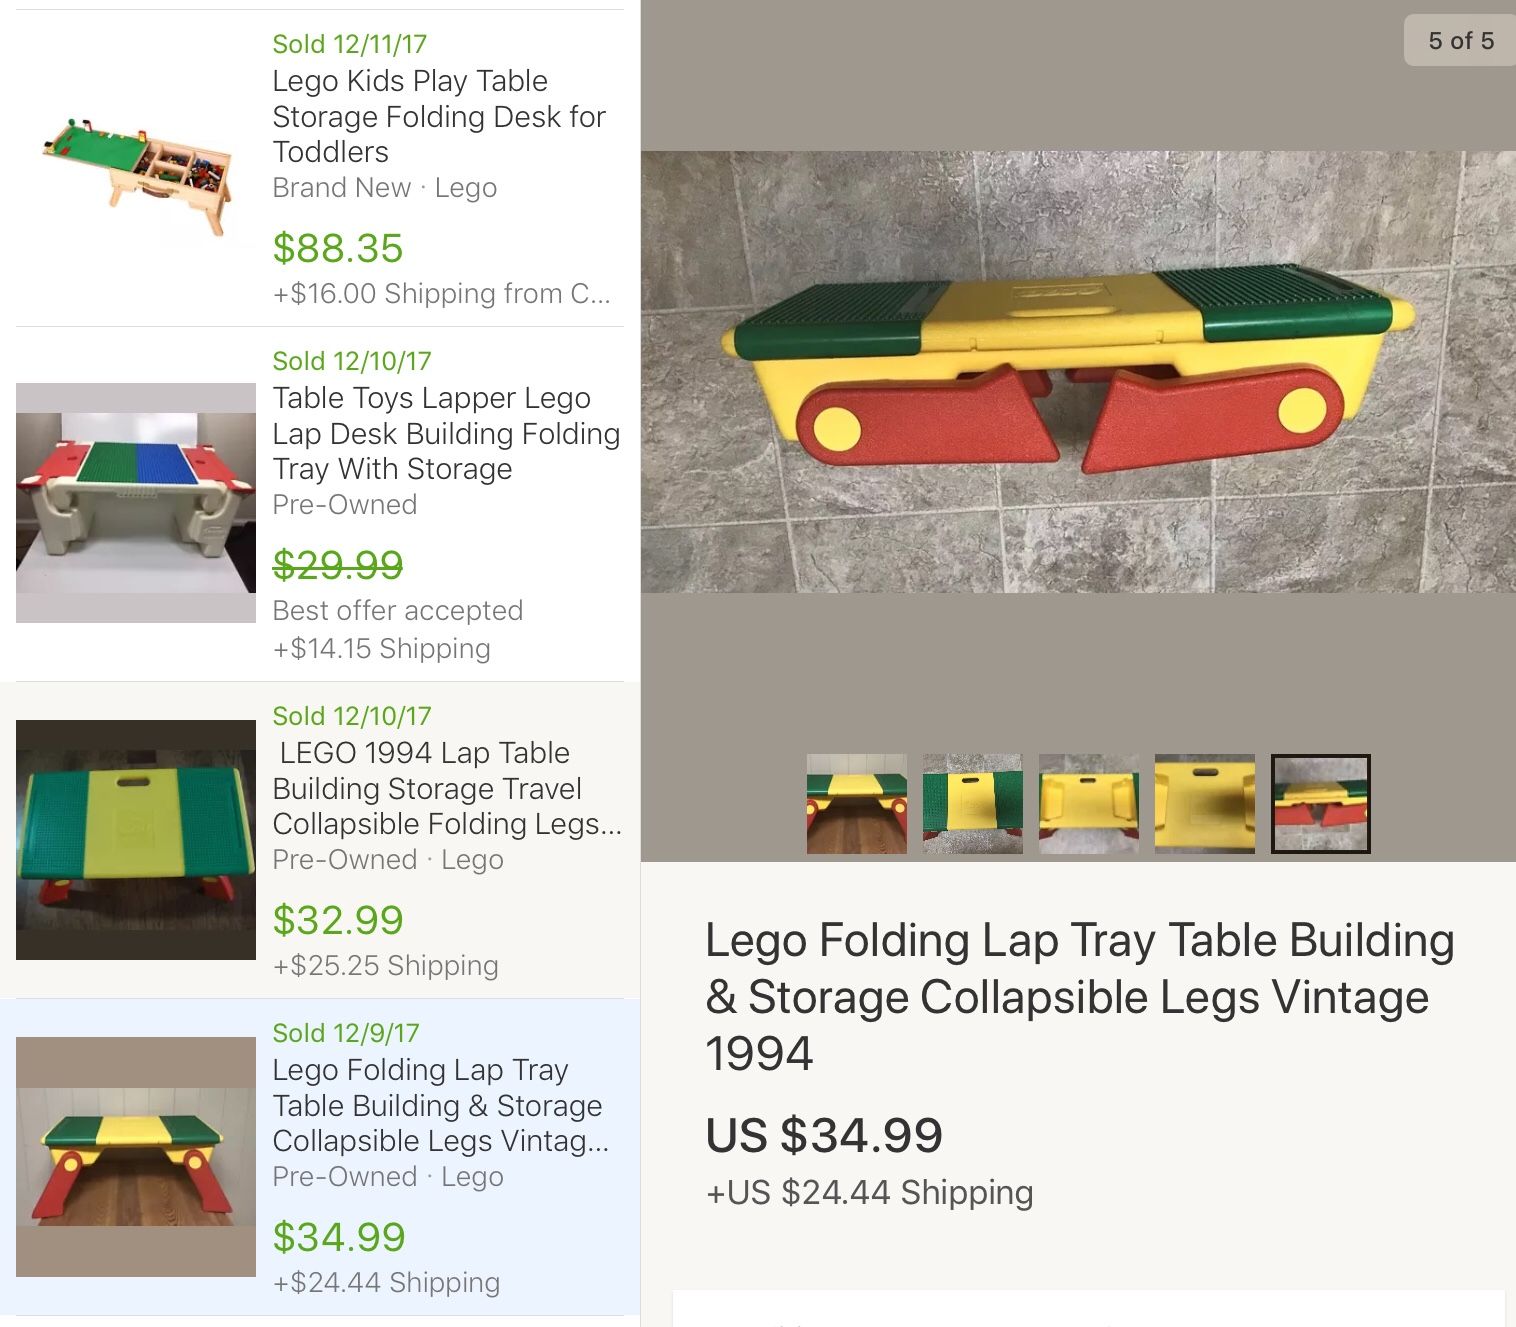Open Lego Folding Lap Tray Table sold listing

pos(440,1105)
